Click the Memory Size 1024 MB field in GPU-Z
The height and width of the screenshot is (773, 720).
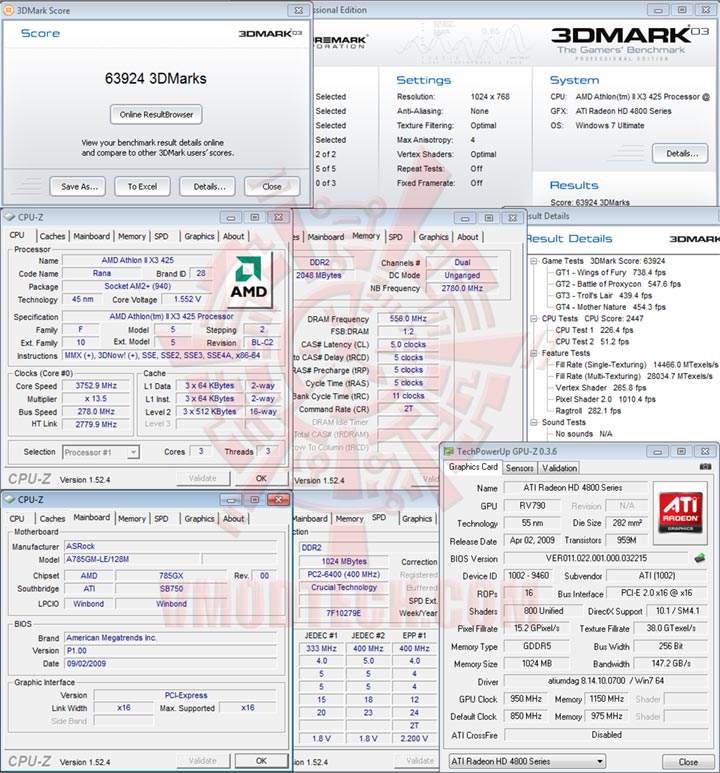click(x=537, y=664)
